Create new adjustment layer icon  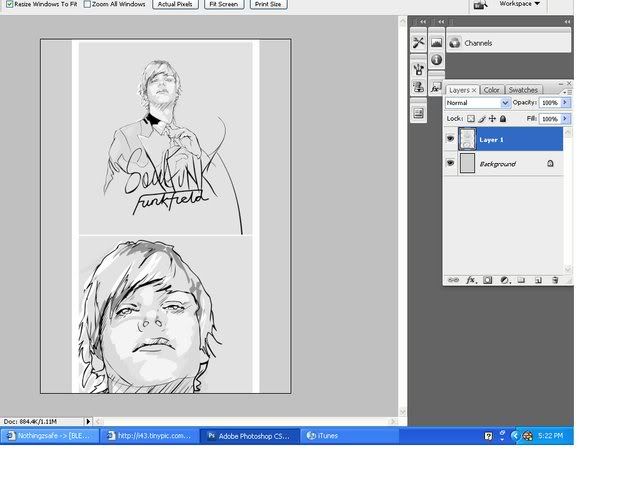504,280
